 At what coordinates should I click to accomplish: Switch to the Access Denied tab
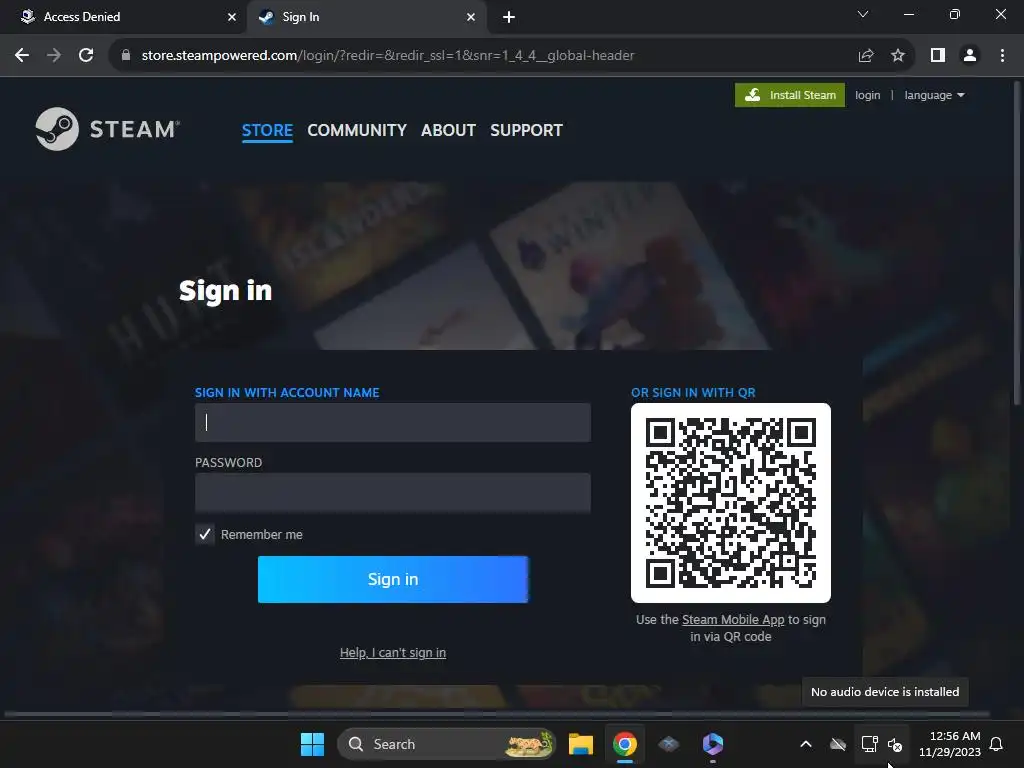124,17
